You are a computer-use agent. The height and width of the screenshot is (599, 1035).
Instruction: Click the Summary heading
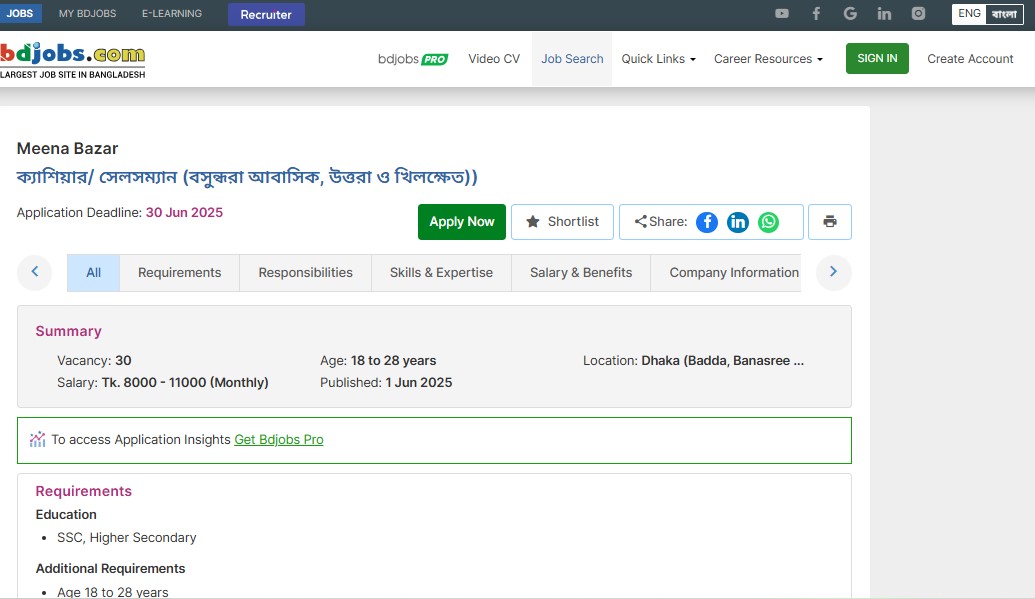coord(69,331)
